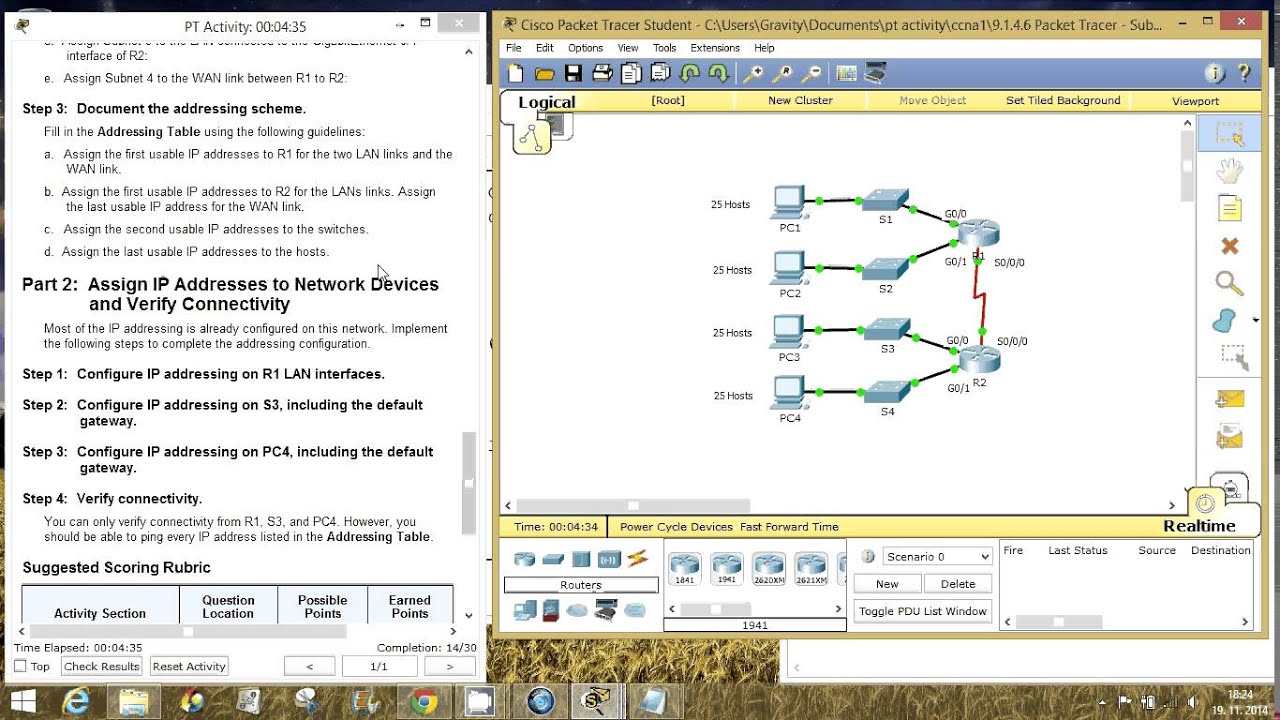Click the Undo green arrow icon

(x=689, y=73)
